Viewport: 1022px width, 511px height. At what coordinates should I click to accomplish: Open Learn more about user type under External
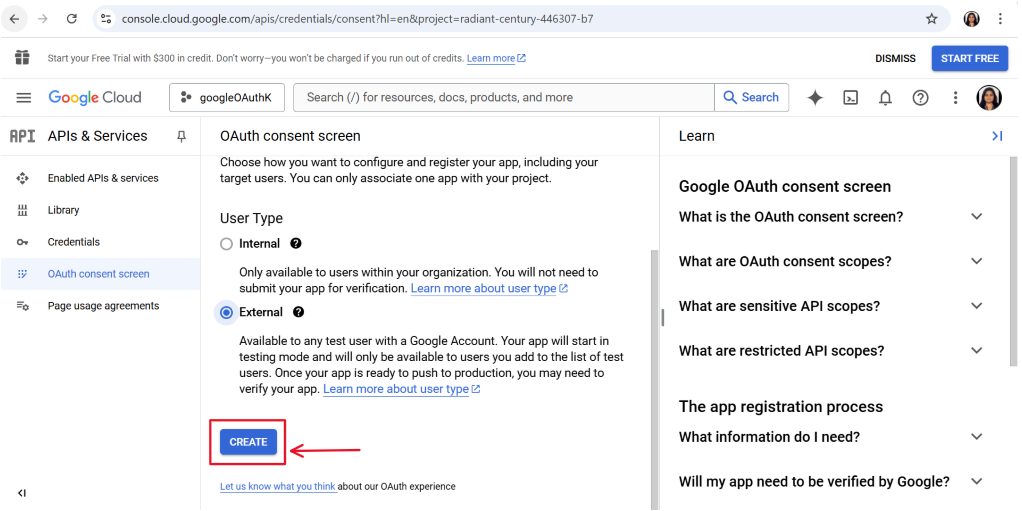pyautogui.click(x=402, y=389)
